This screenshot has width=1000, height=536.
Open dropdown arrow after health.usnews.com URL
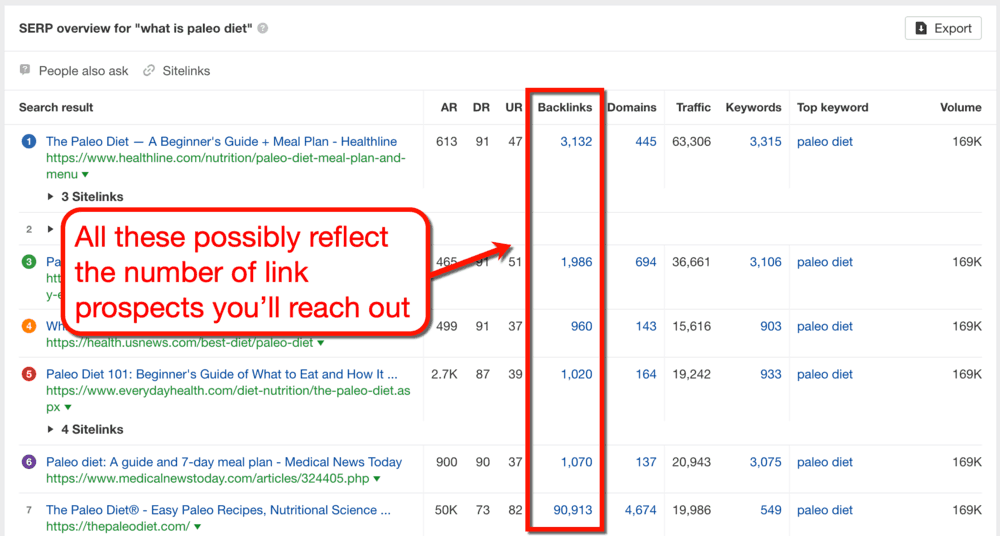(x=321, y=343)
